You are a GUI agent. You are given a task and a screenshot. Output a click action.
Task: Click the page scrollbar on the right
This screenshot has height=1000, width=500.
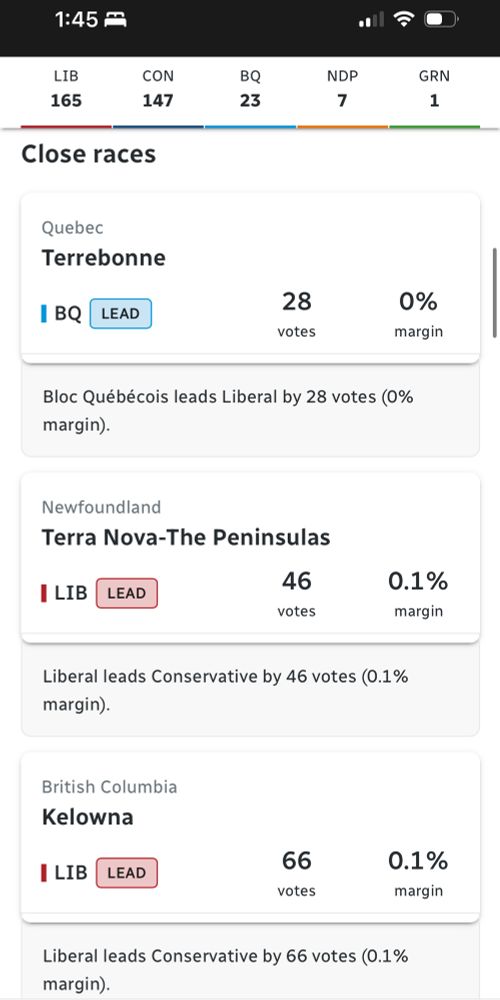[x=495, y=293]
